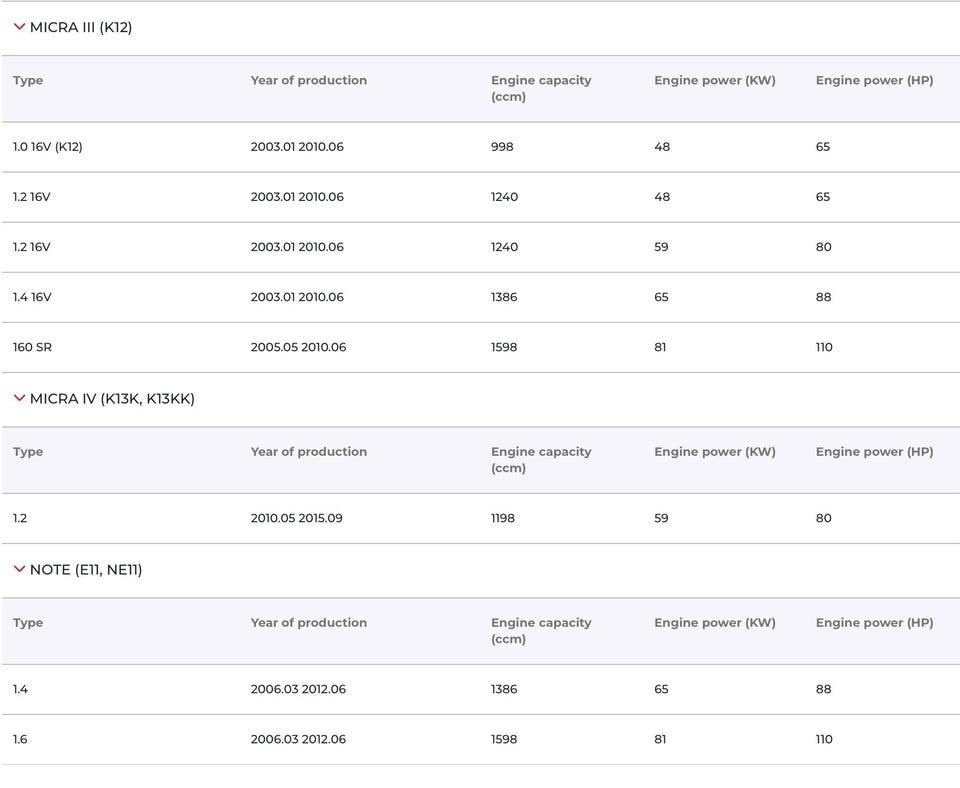The width and height of the screenshot is (960, 788).
Task: Click the 2005.05 2010.06 production year cell
Action: pos(297,347)
